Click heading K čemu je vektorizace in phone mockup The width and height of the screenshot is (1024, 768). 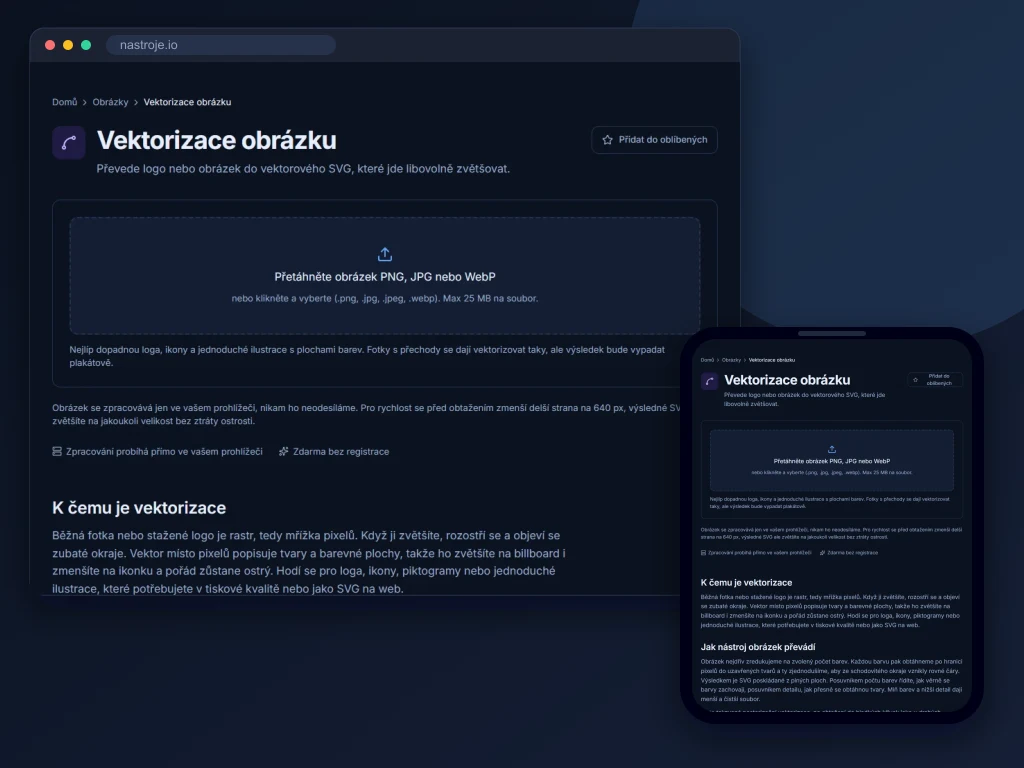(746, 583)
